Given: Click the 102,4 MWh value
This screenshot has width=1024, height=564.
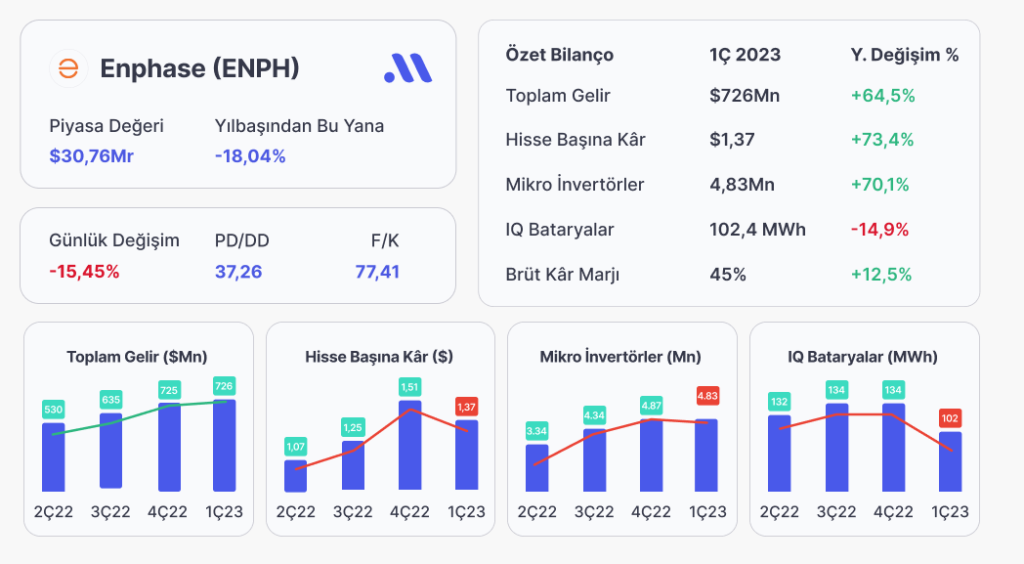Looking at the screenshot, I should click(758, 230).
